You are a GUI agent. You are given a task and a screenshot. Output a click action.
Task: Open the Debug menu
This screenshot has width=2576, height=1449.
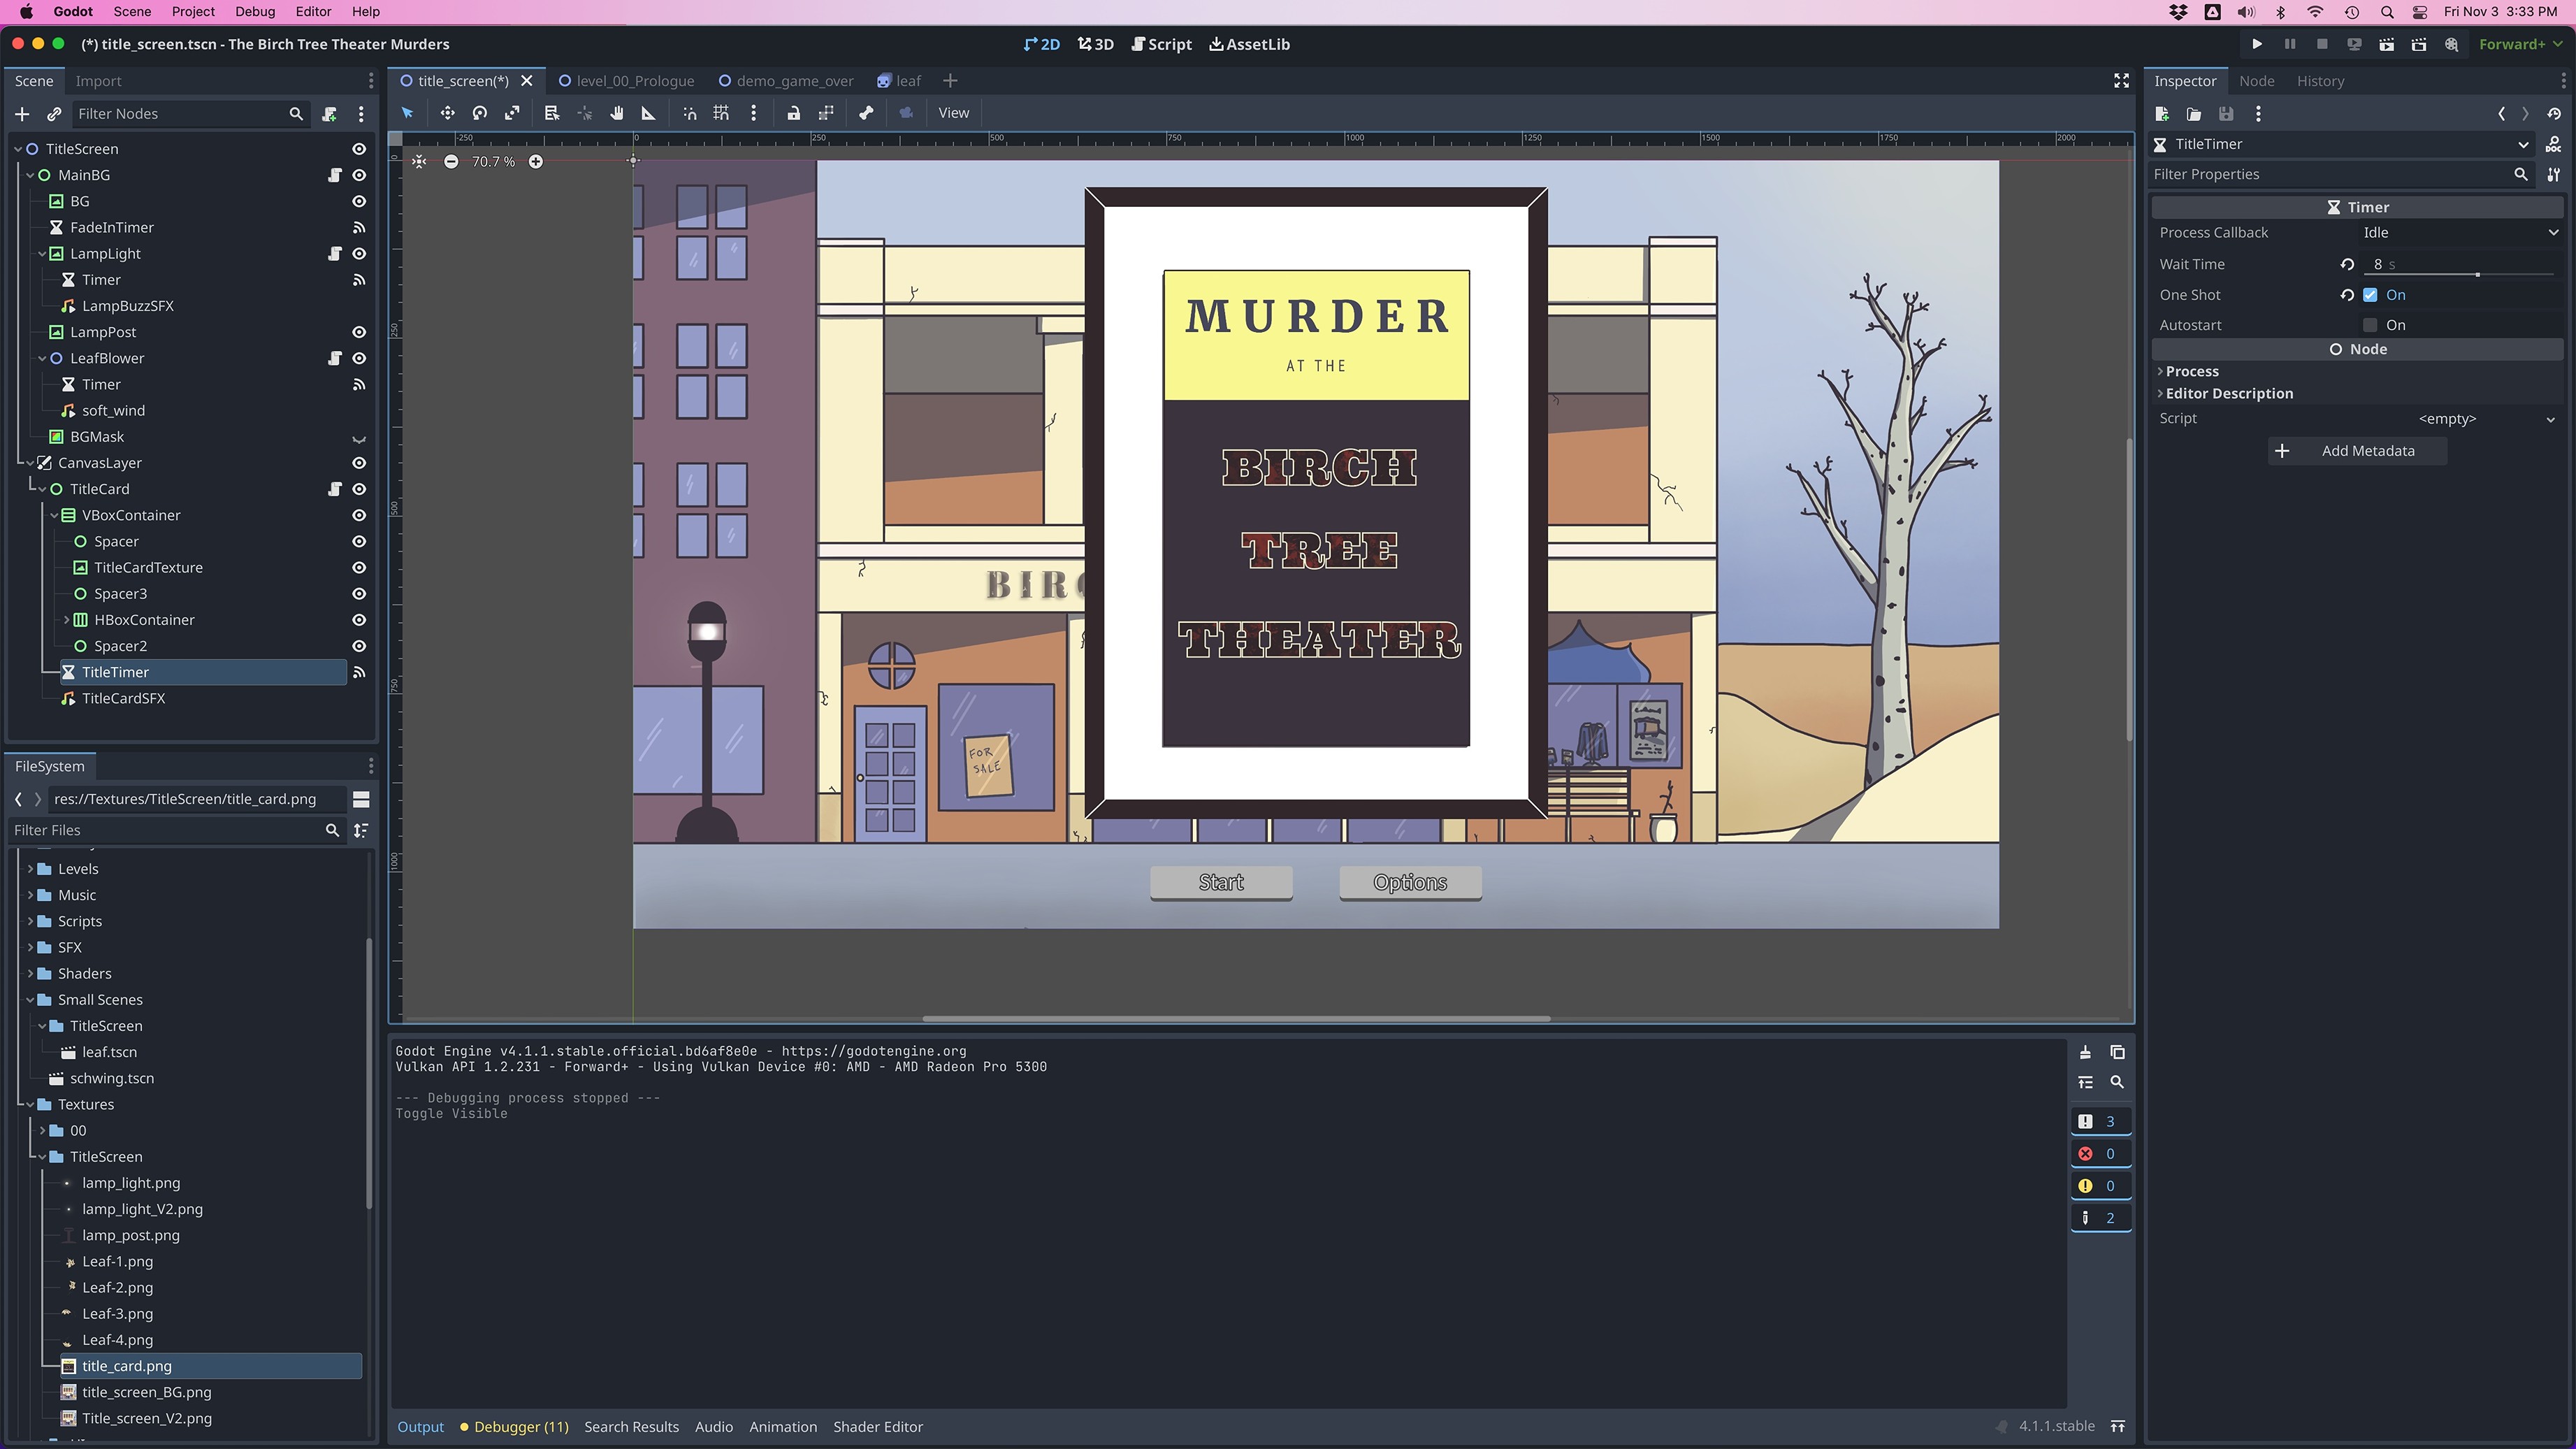(255, 12)
